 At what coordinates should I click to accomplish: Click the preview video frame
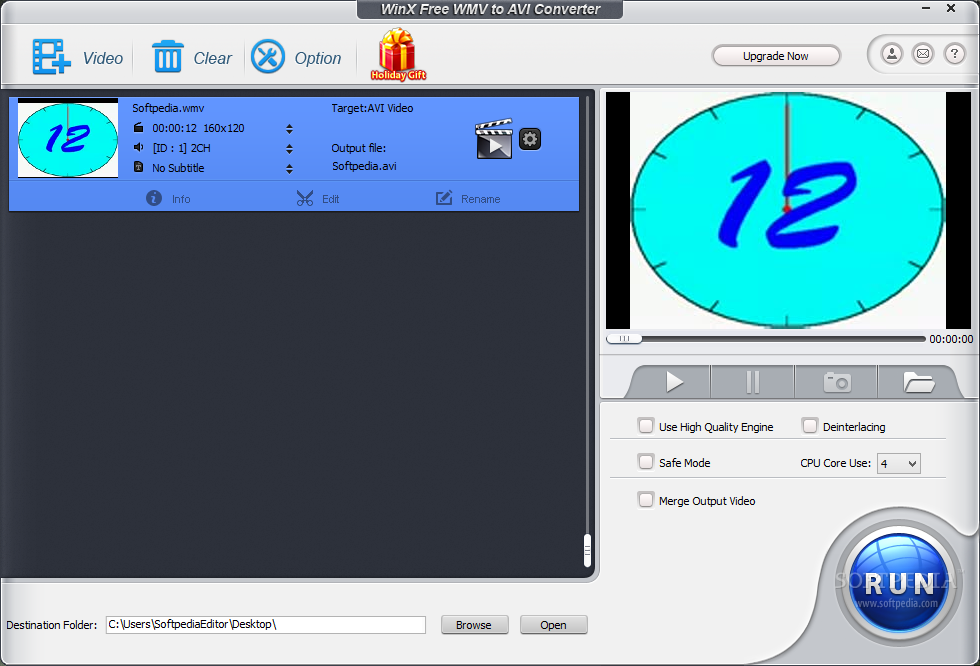[788, 210]
